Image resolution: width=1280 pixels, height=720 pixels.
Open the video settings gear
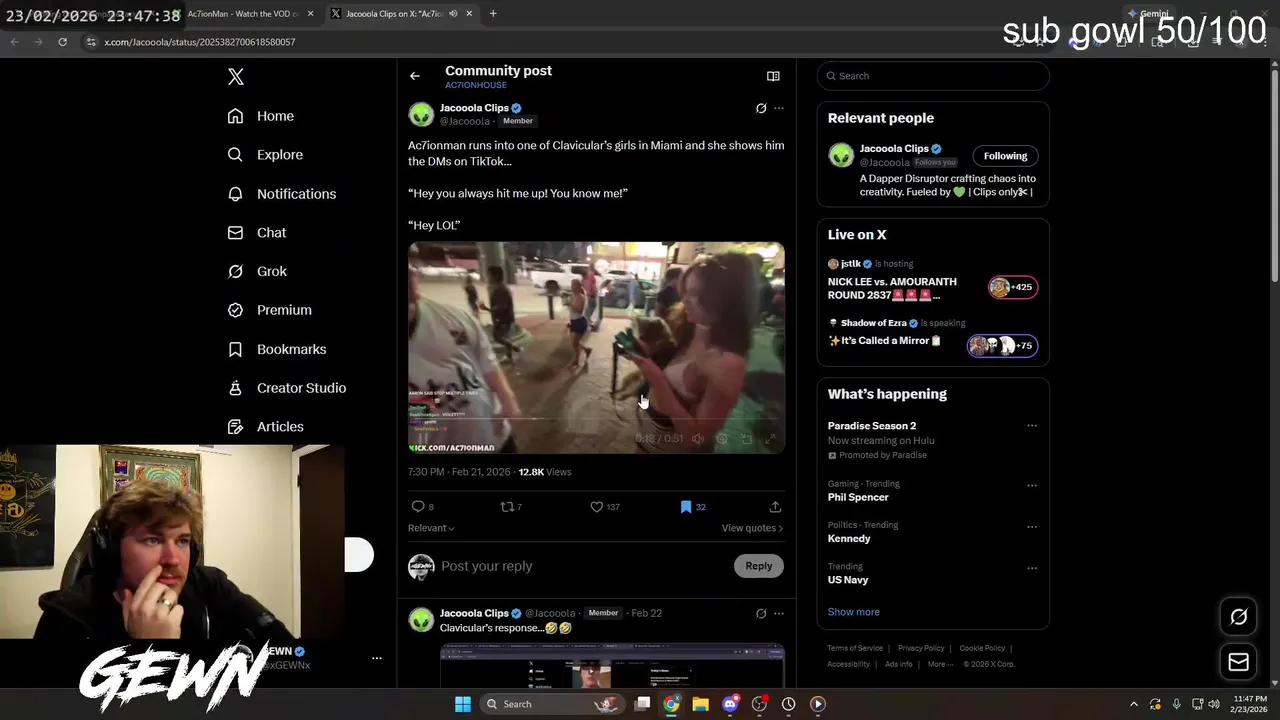point(722,438)
